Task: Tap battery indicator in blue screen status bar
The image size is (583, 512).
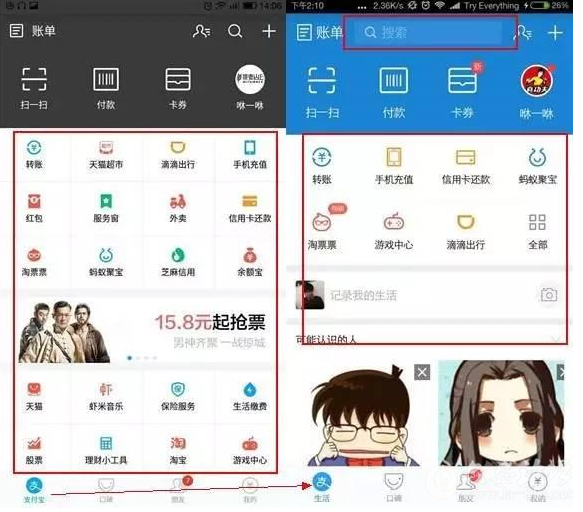Action: pyautogui.click(x=539, y=6)
